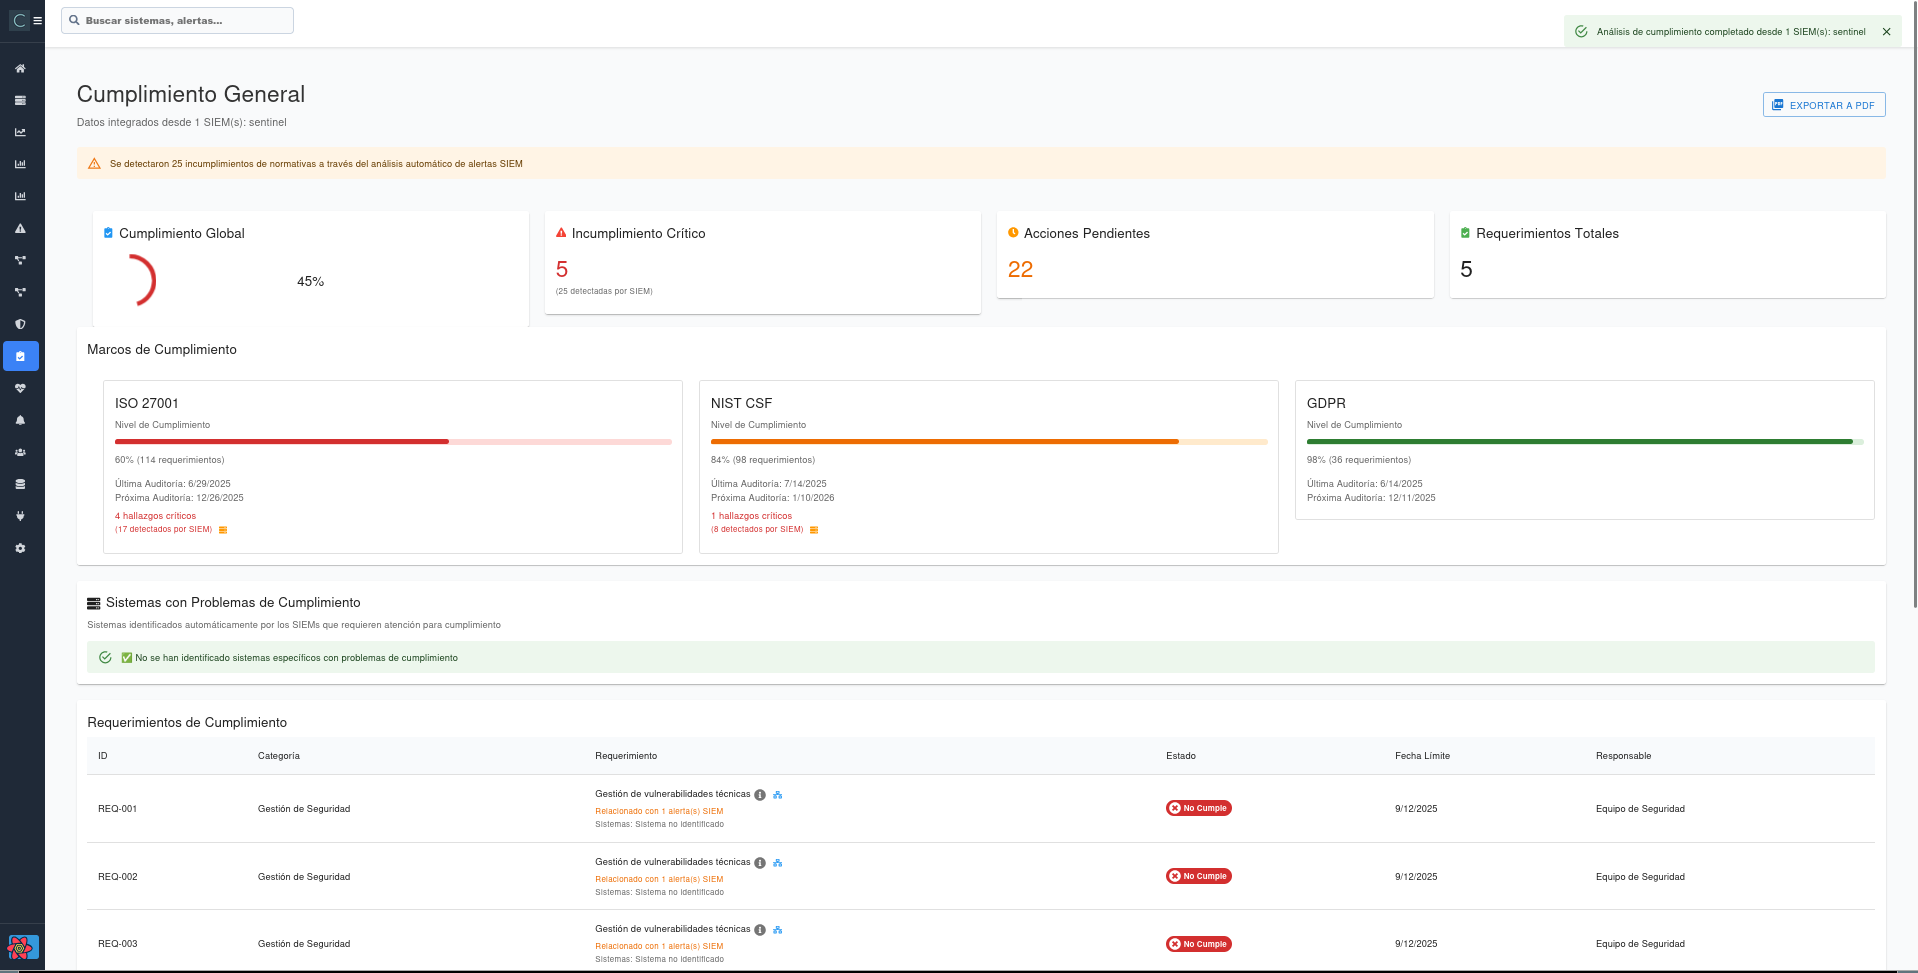Select the shield security sidebar icon
This screenshot has width=1918, height=973.
point(20,324)
